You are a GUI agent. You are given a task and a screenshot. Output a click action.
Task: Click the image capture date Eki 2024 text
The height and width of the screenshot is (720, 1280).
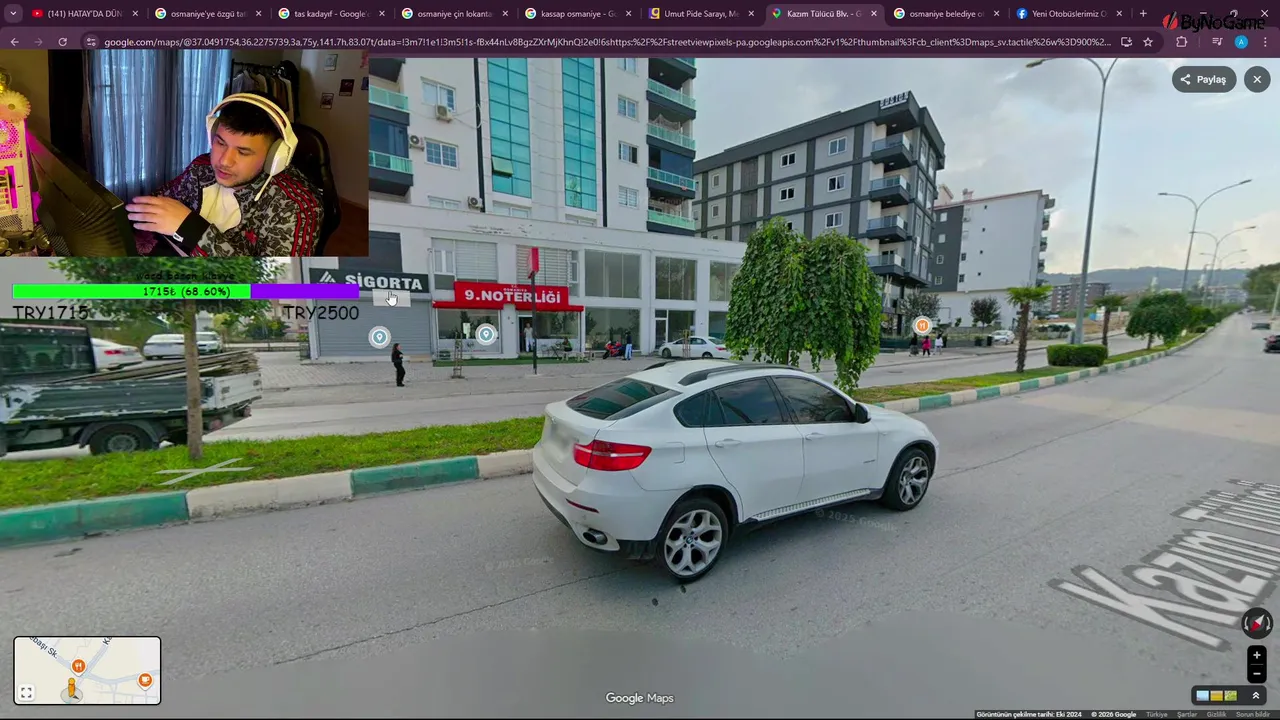click(1029, 714)
